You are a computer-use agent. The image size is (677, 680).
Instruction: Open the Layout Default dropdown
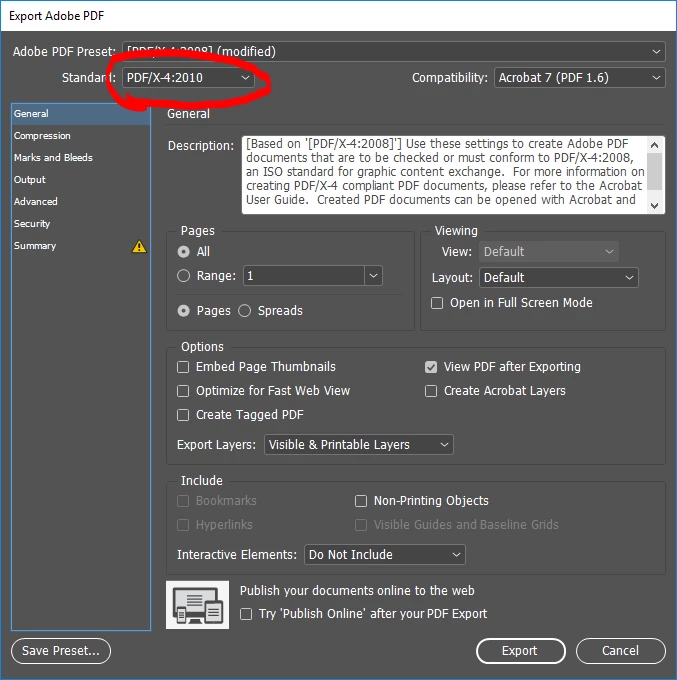(559, 278)
